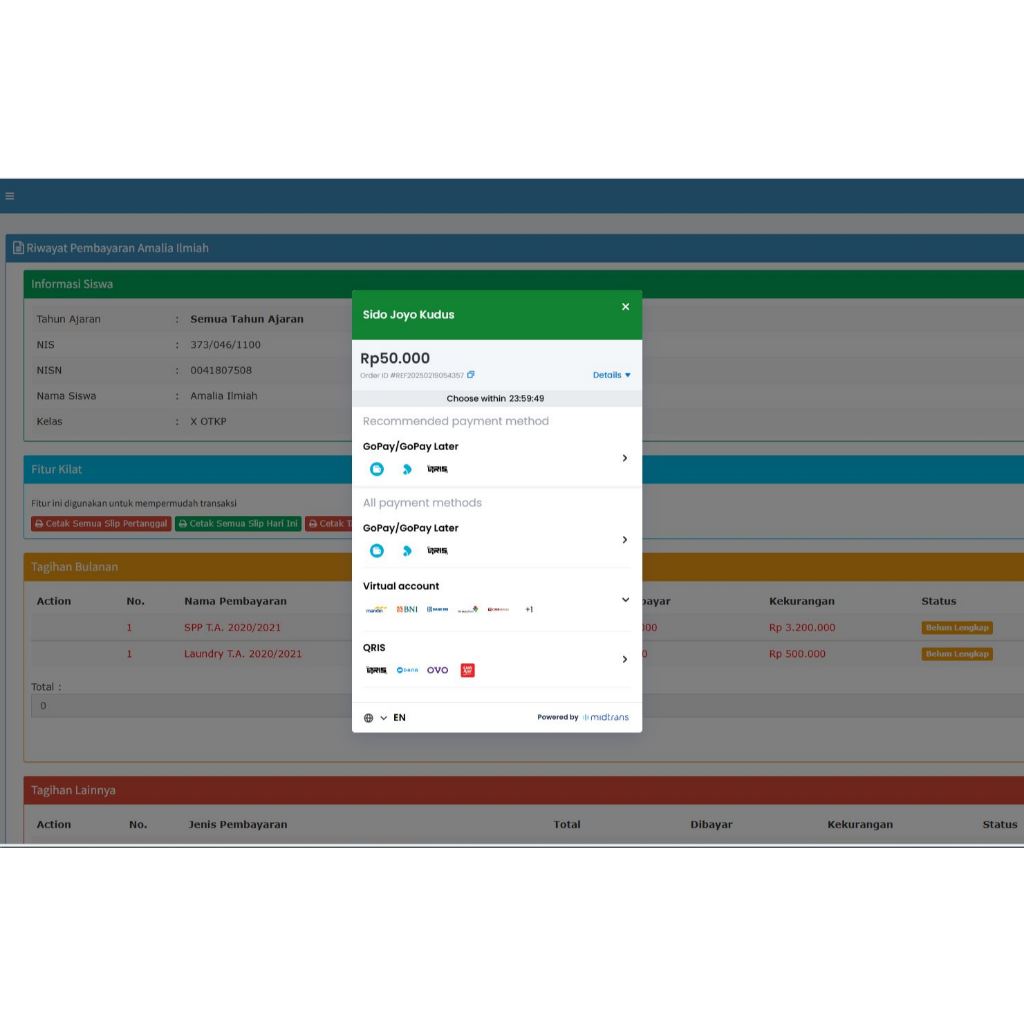1024x1024 pixels.
Task: Click the Riwayat Pembayaran document icon
Action: [x=18, y=248]
